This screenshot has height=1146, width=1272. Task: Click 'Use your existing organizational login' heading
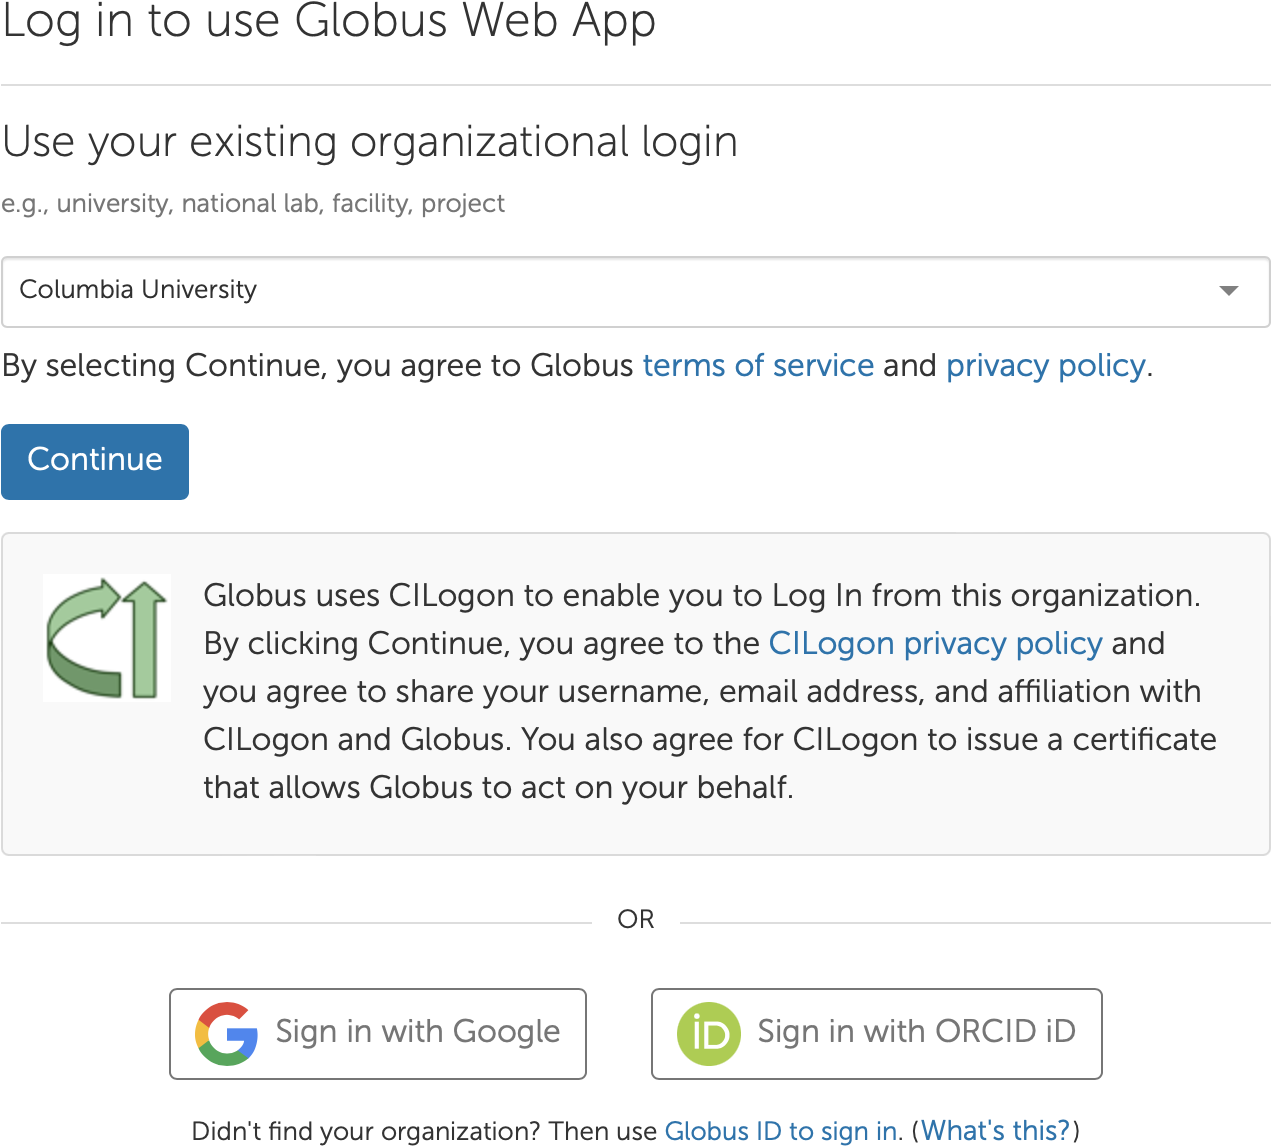[370, 142]
